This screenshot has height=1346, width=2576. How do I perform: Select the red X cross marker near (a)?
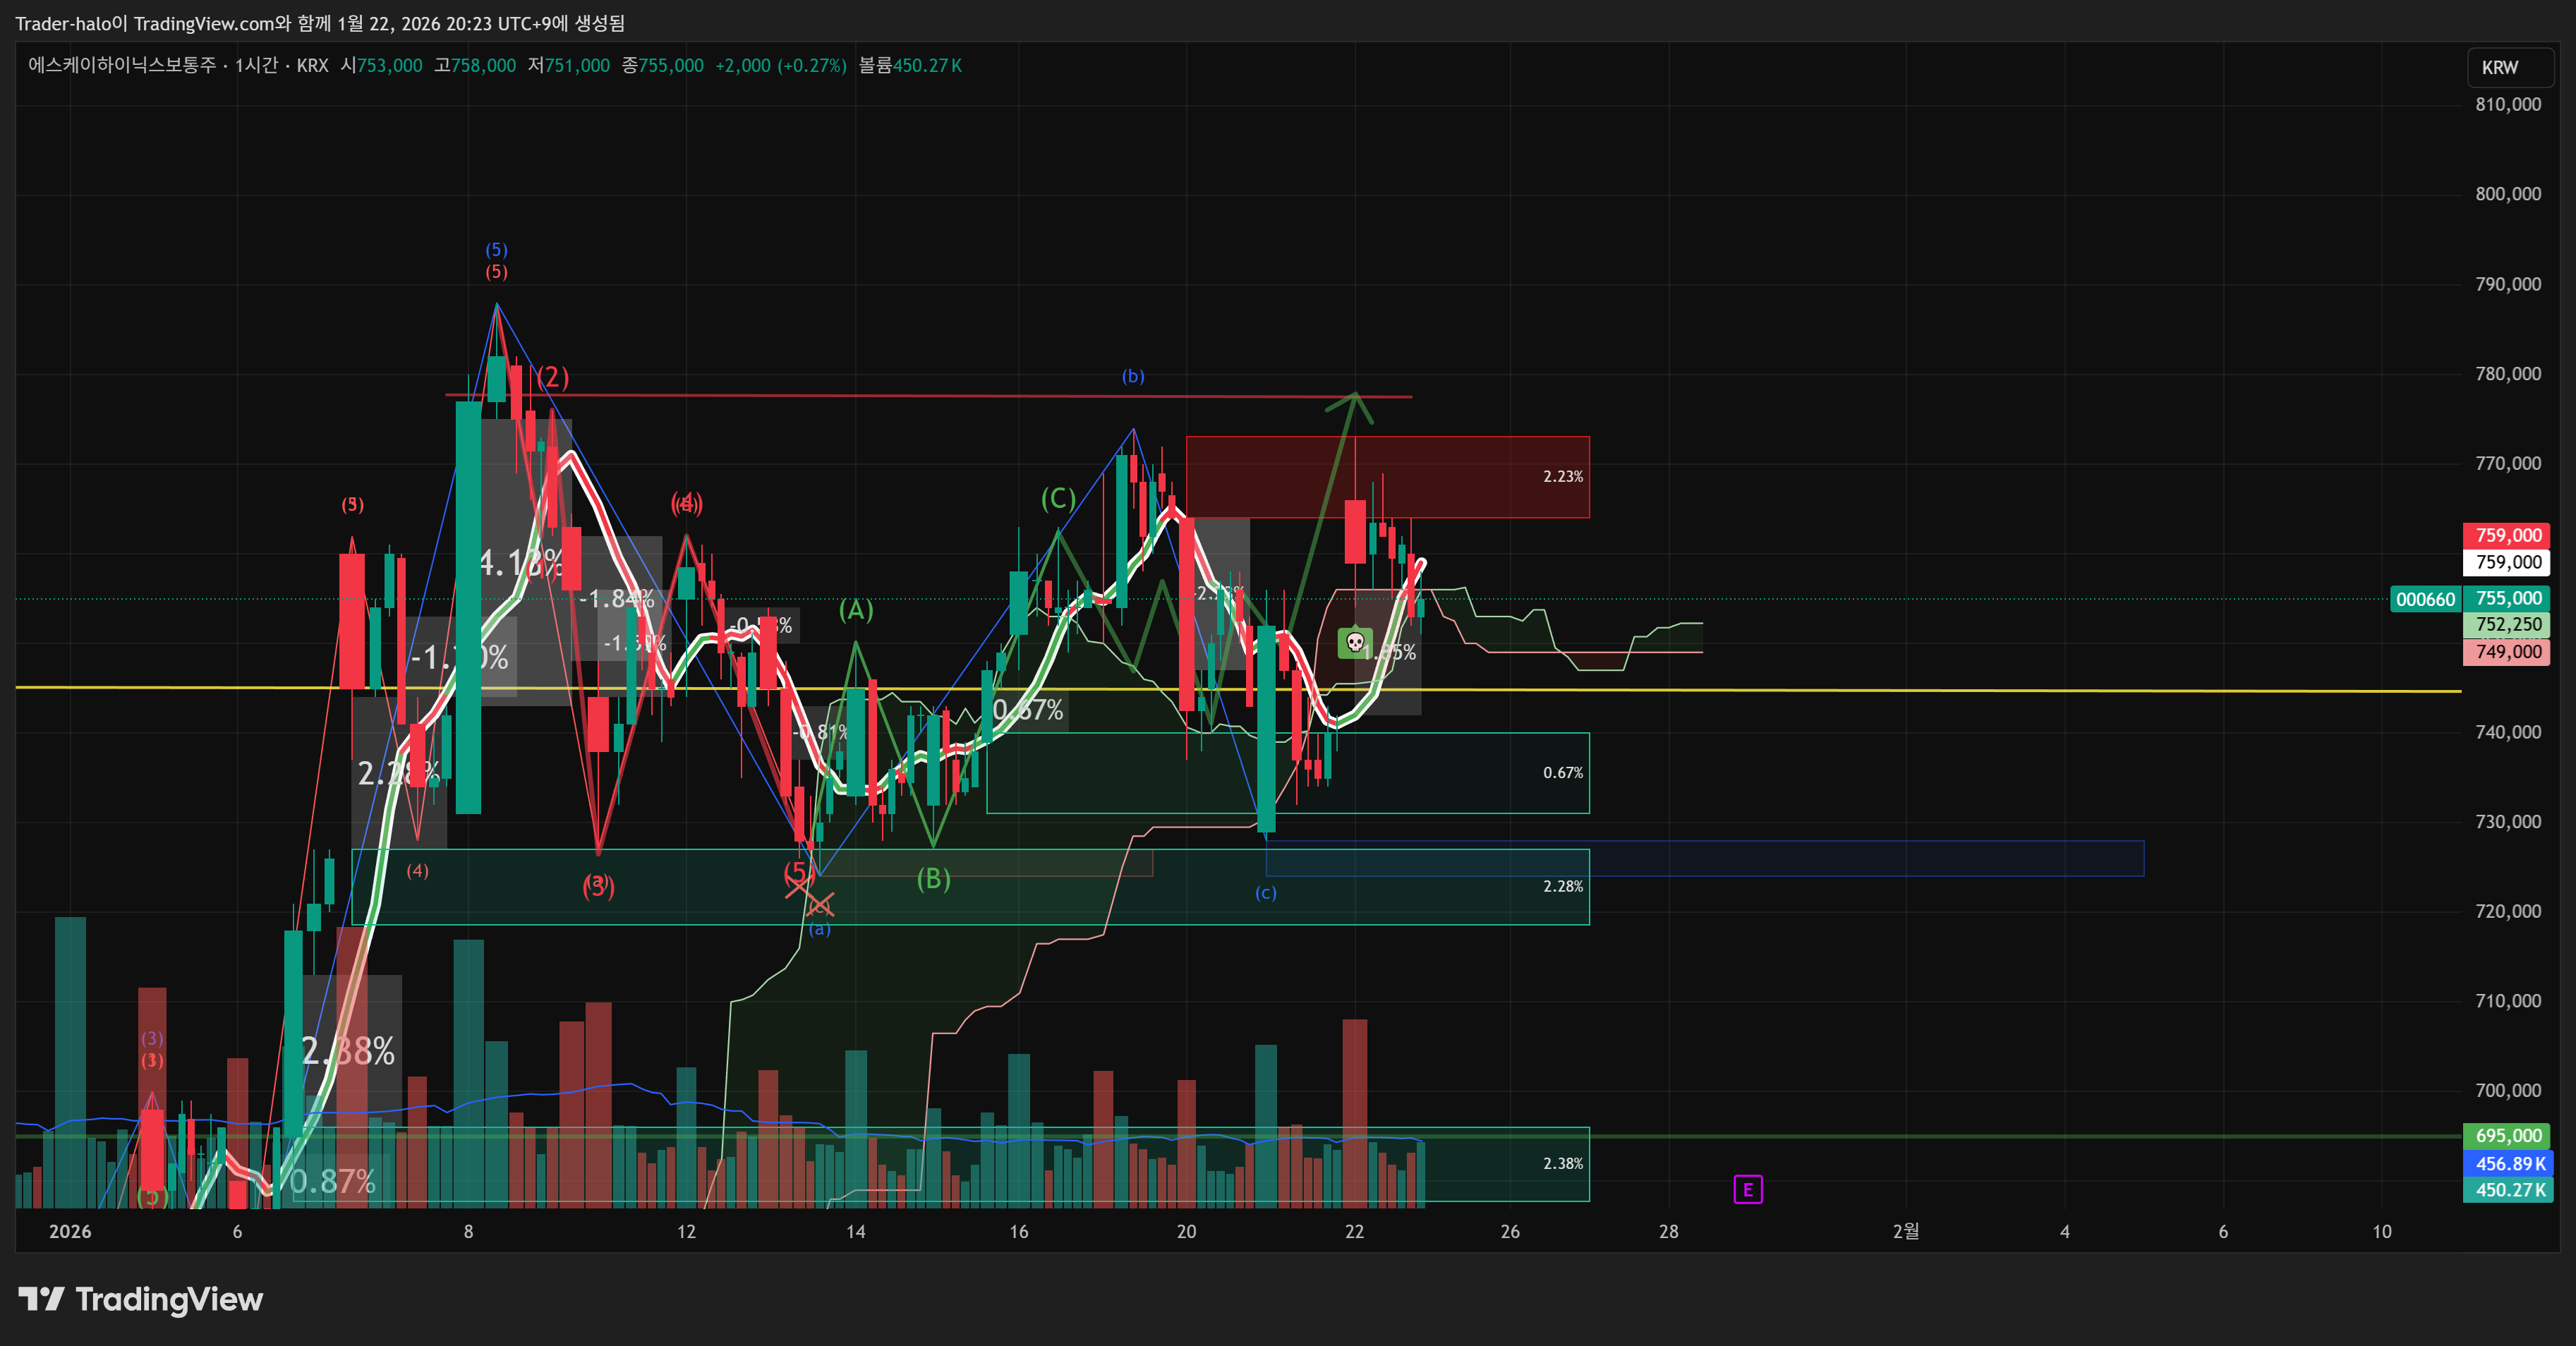point(820,906)
